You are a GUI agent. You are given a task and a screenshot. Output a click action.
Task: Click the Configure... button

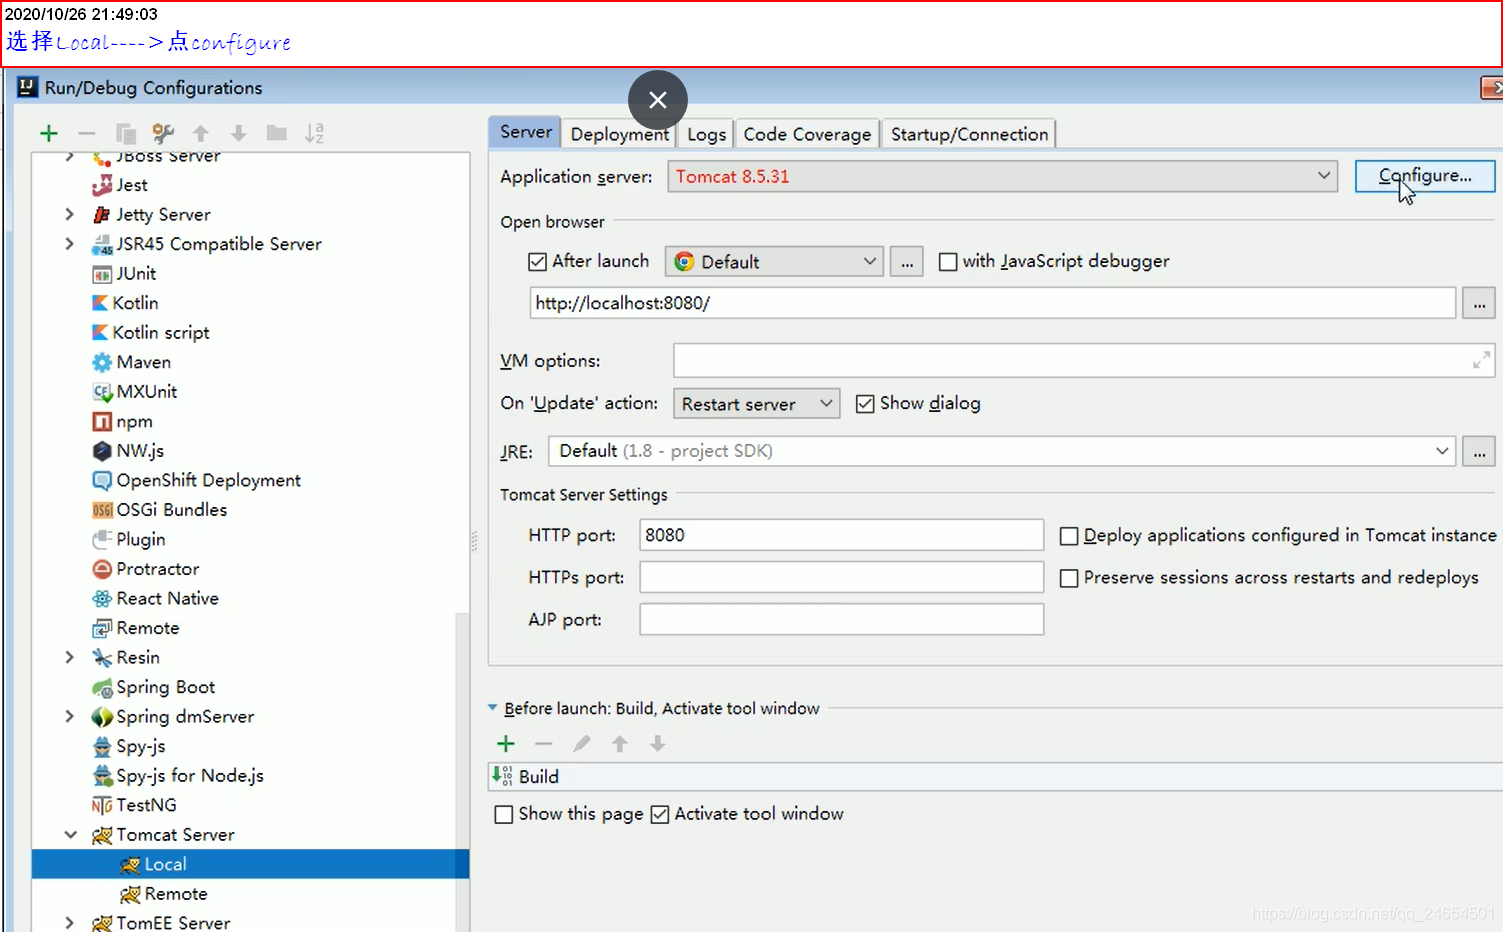(1425, 176)
